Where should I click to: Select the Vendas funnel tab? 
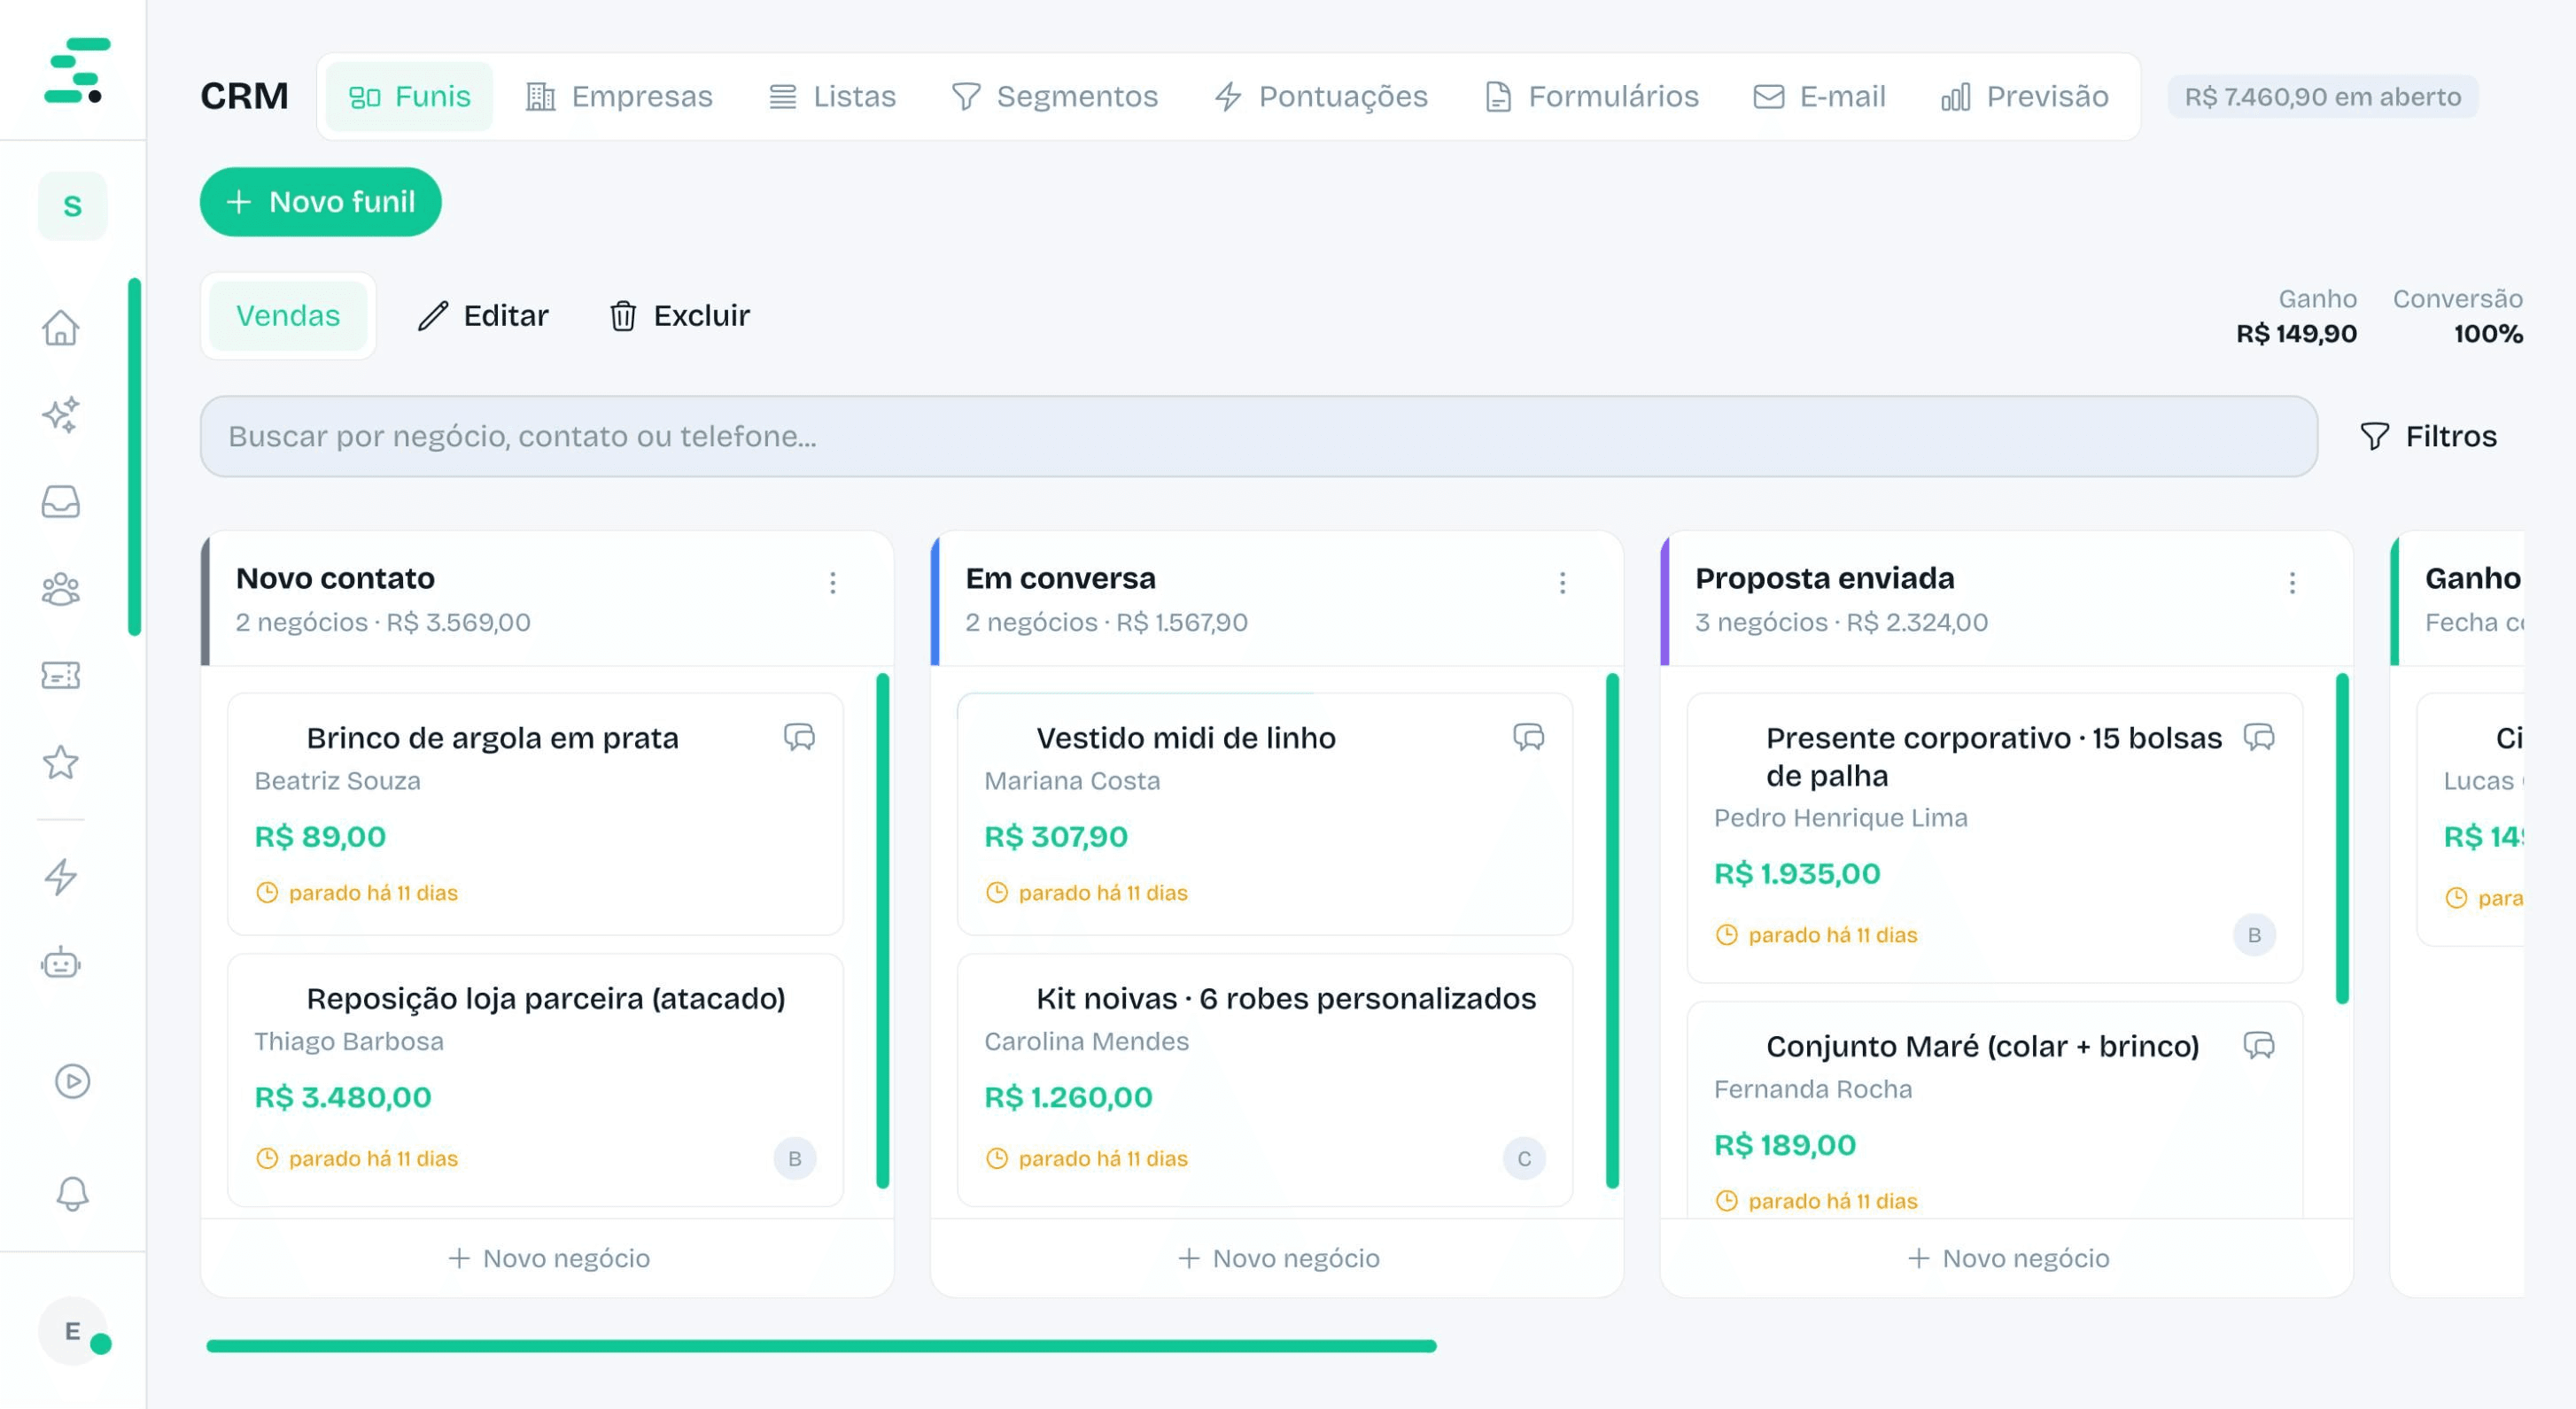tap(288, 316)
